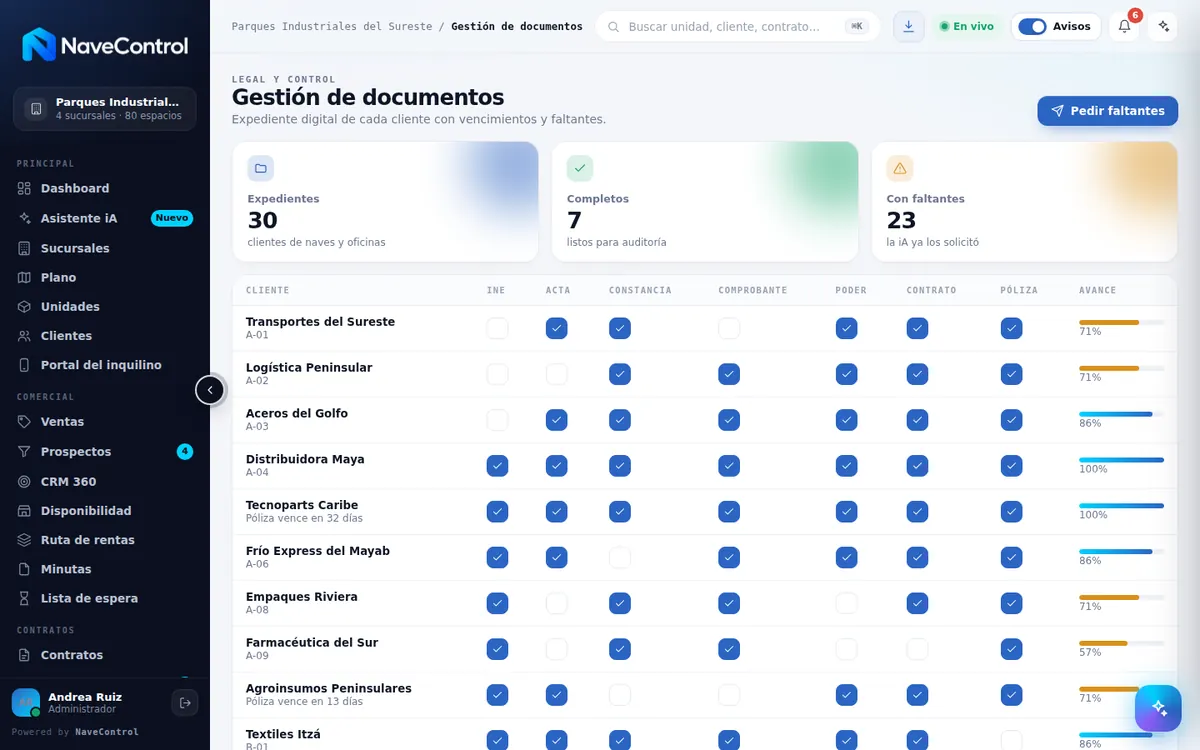This screenshot has width=1200, height=750.
Task: Click the Ruta de rentas layers icon
Action: point(25,540)
